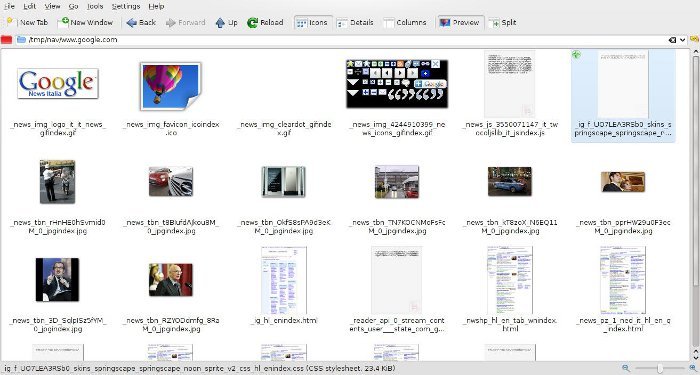The image size is (700, 375).
Task: Go Back using the toolbar arrow
Action: (141, 22)
